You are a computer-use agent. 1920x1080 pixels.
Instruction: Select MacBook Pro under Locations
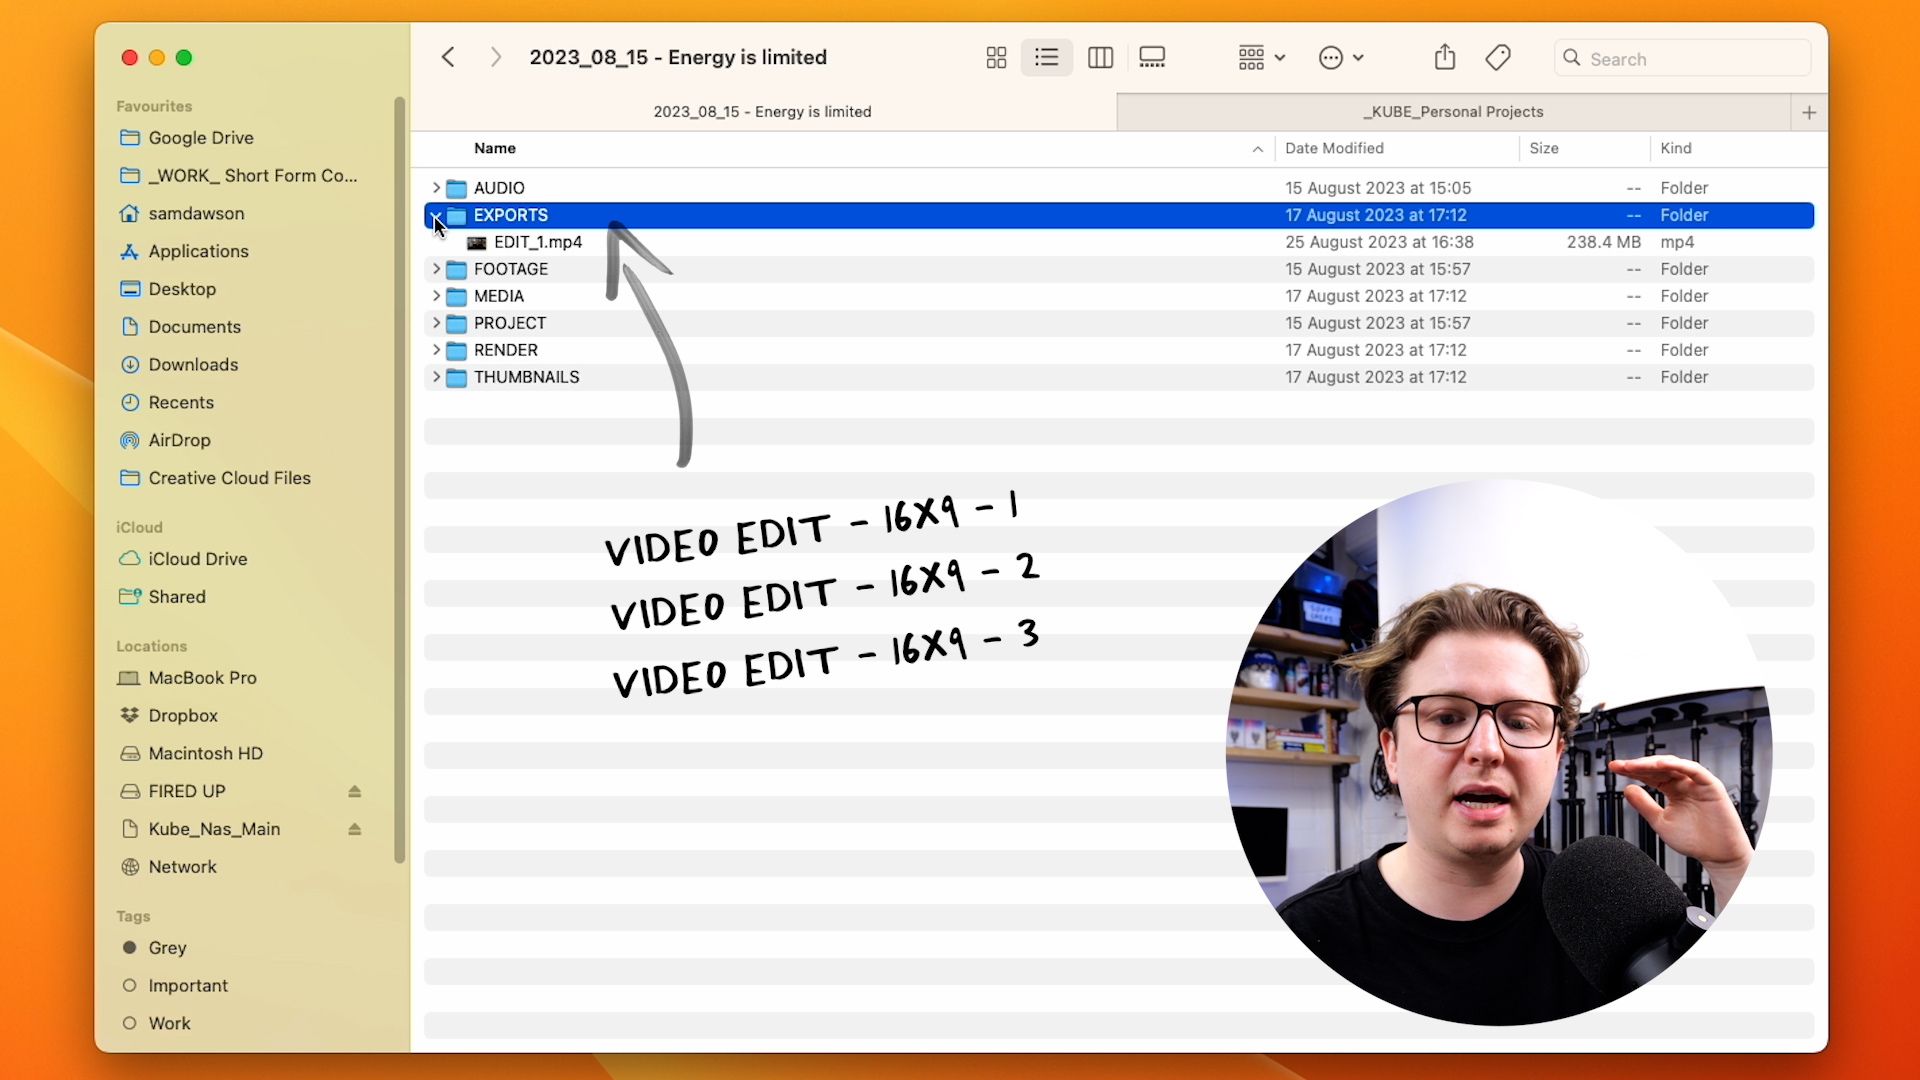(202, 678)
